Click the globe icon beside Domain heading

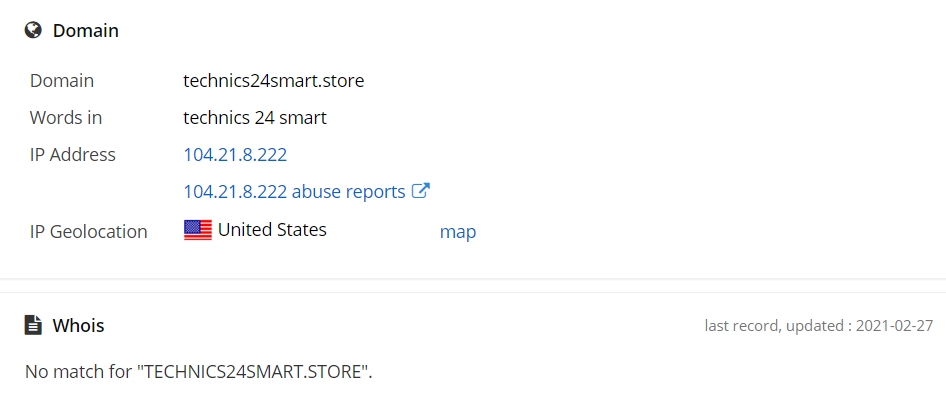click(x=33, y=30)
